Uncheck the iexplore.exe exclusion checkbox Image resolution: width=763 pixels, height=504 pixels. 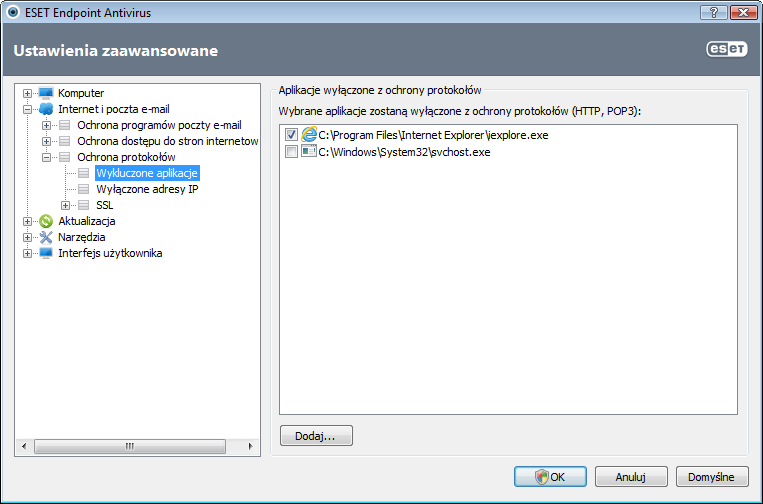pos(291,135)
